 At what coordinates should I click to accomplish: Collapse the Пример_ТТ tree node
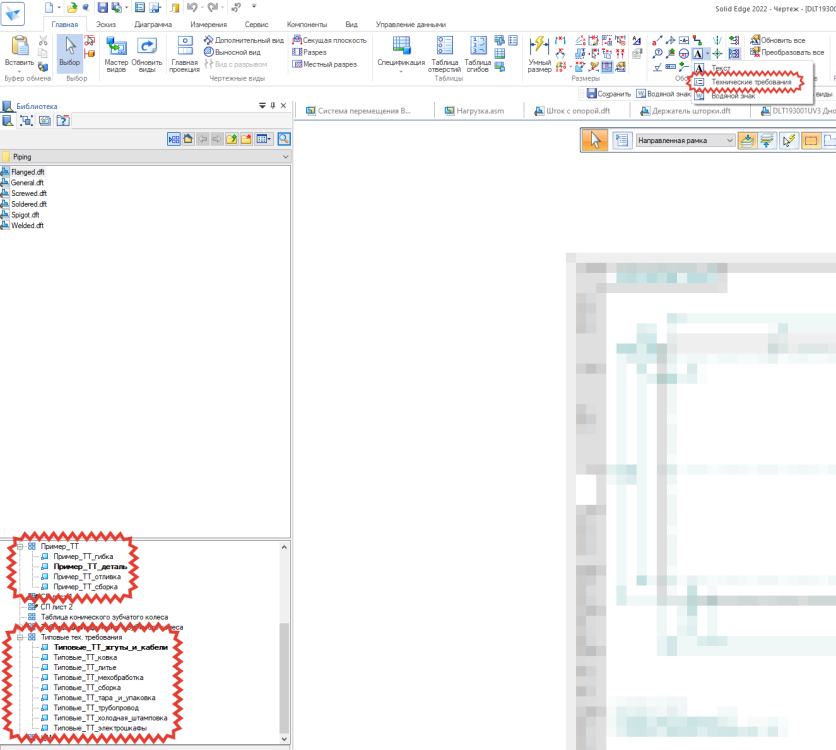(20, 546)
